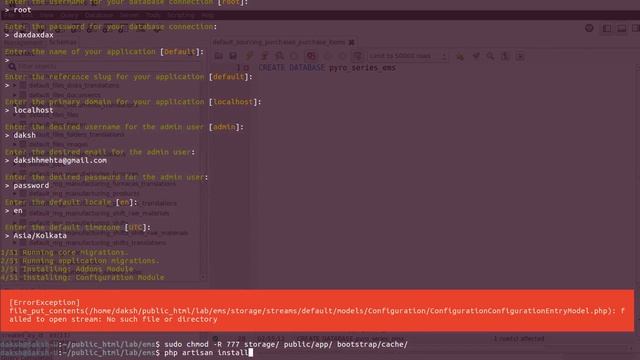
Task: Click terminal input 'daxdaxdax'
Action: pos(33,35)
